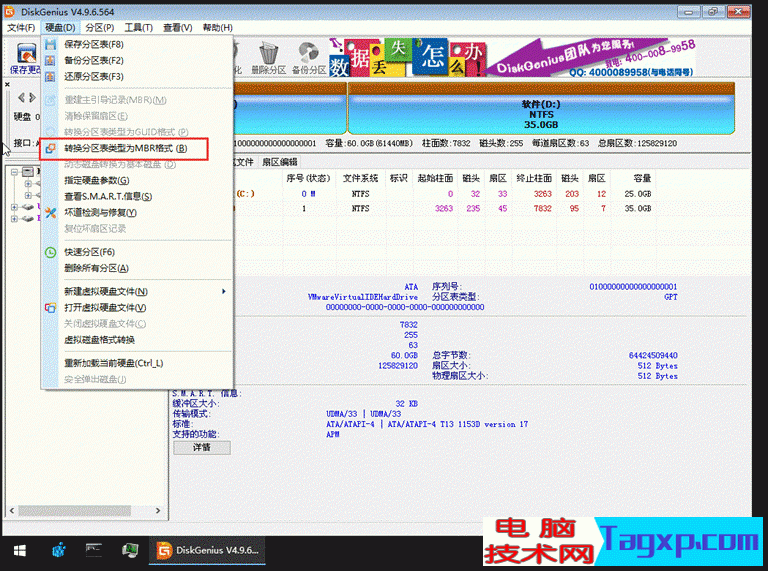Go to next disk with right arrow
Screen dimensions: 768x571
coord(32,97)
